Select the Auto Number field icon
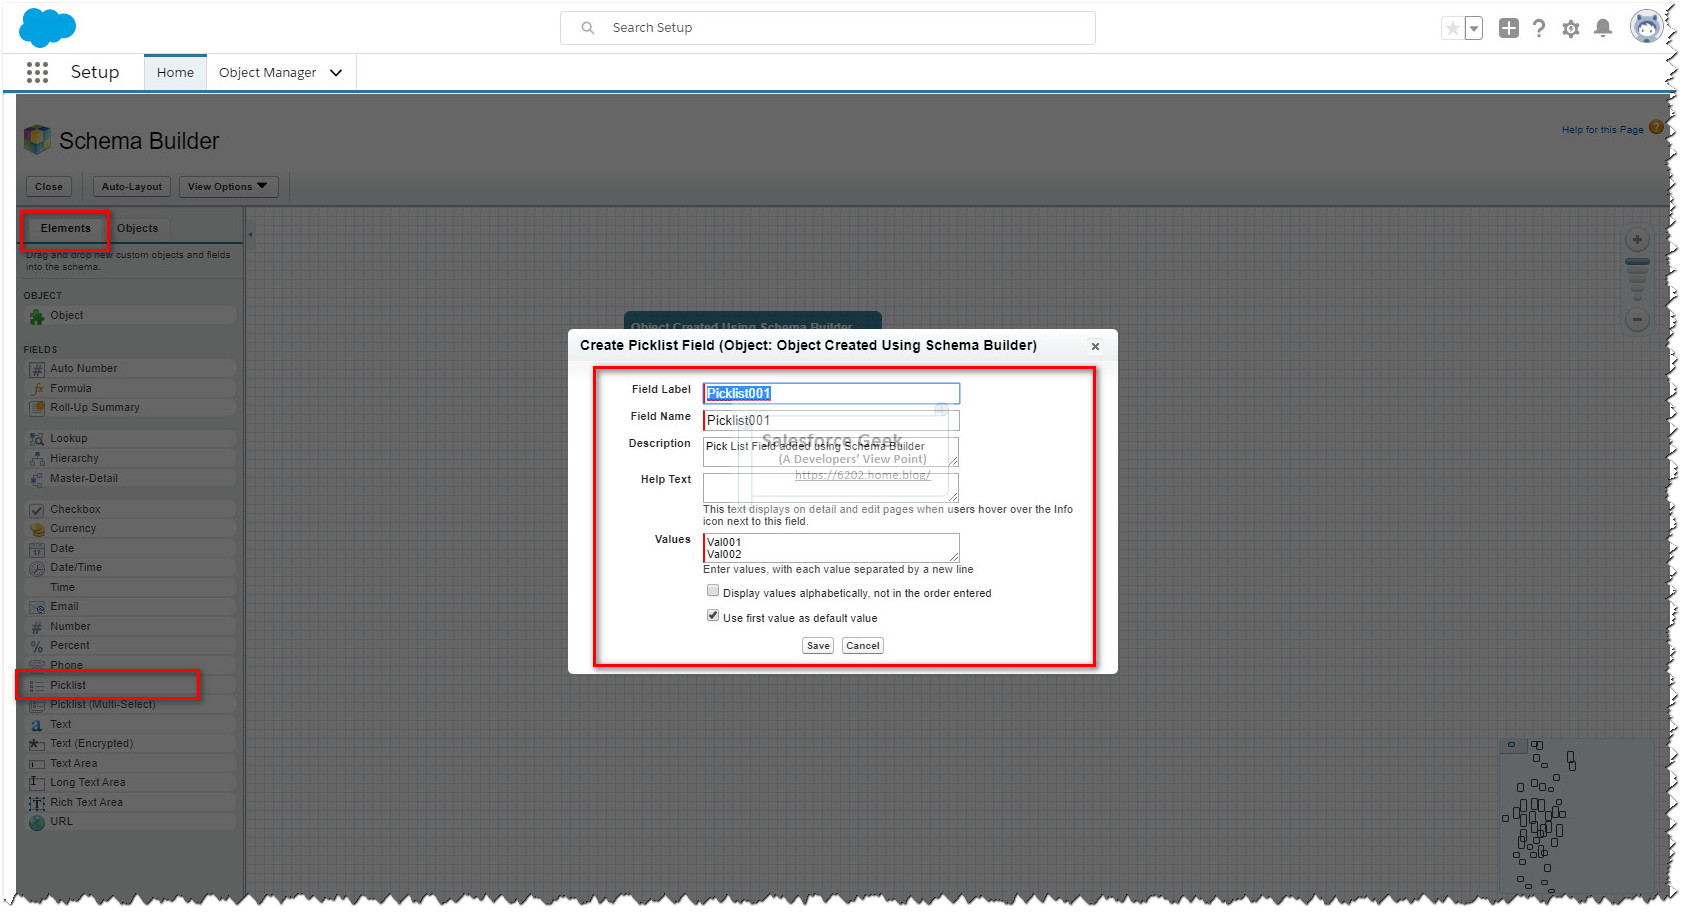The image size is (1687, 914). point(37,370)
